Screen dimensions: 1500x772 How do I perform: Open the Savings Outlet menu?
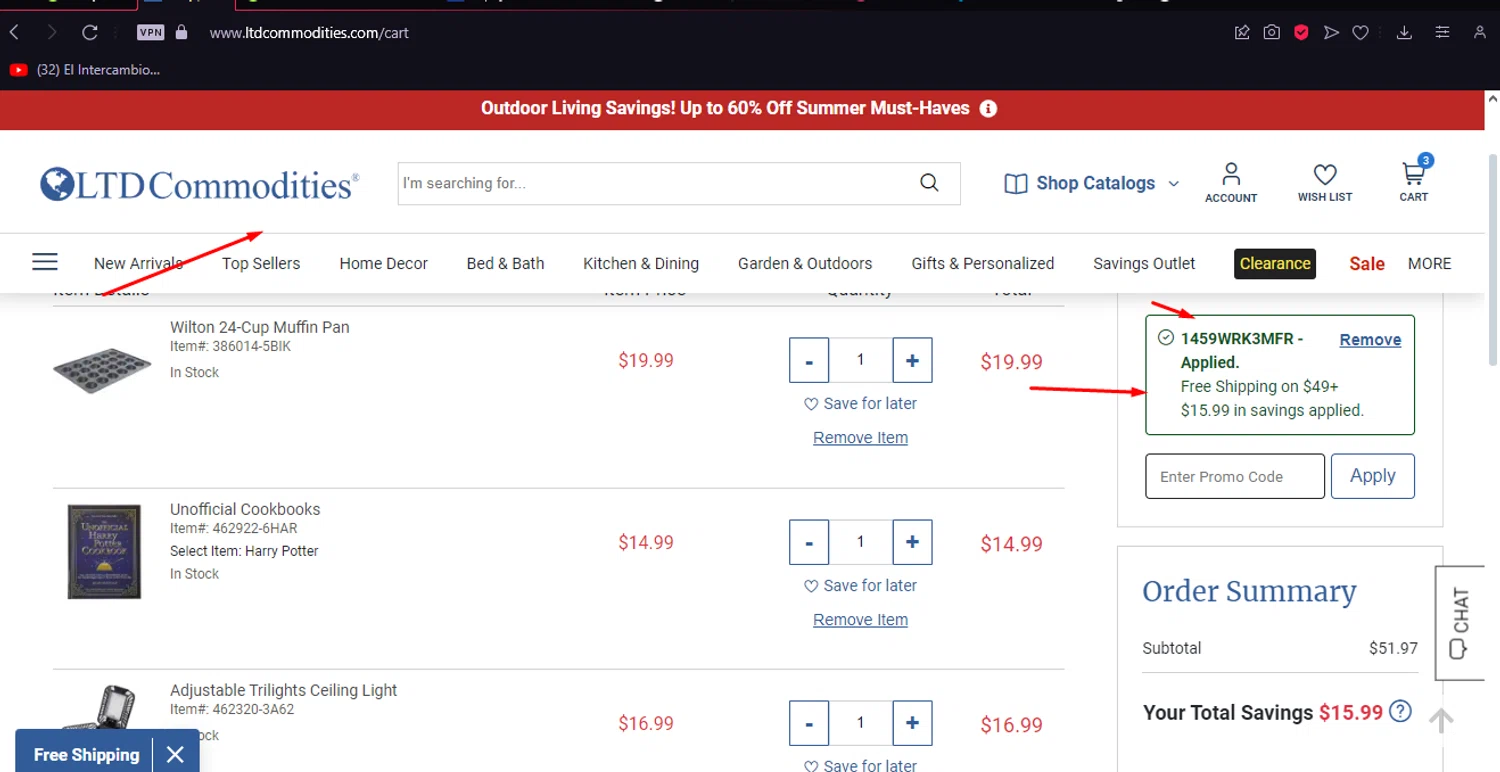[1144, 263]
